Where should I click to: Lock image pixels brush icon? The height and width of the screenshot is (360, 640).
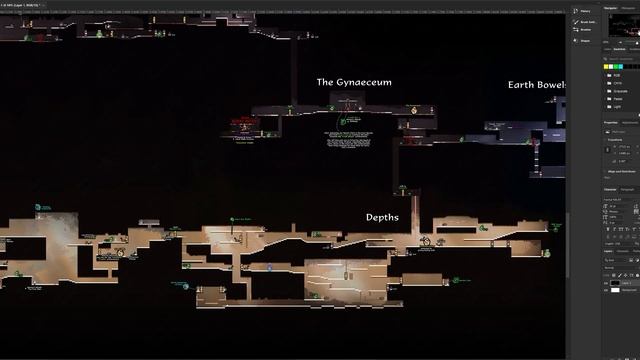(620, 276)
